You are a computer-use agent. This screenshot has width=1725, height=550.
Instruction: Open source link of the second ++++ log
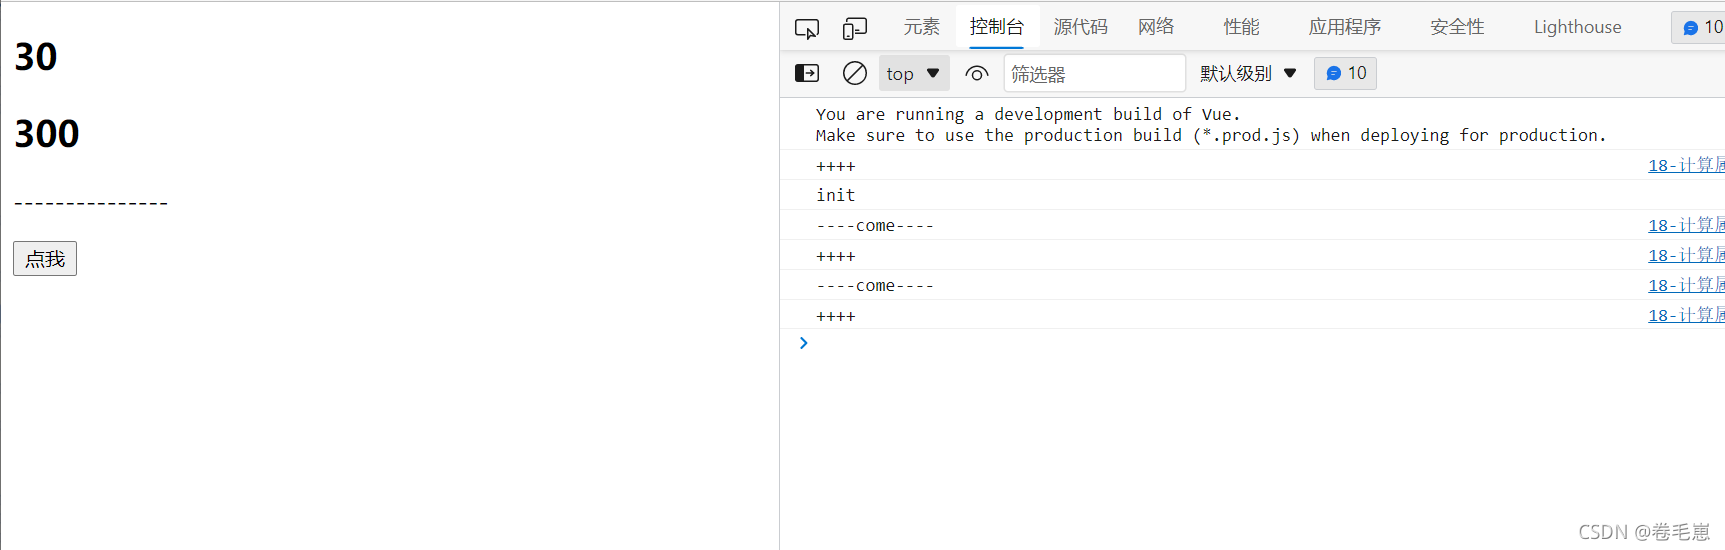tap(1686, 255)
